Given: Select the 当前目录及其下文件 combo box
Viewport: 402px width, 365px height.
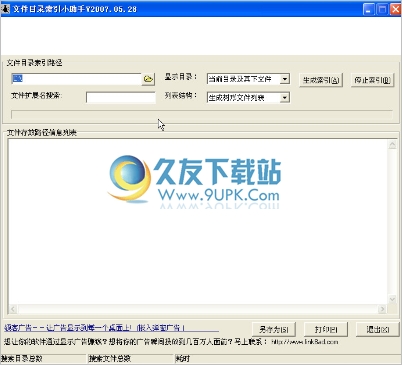Looking at the screenshot, I should coord(248,79).
